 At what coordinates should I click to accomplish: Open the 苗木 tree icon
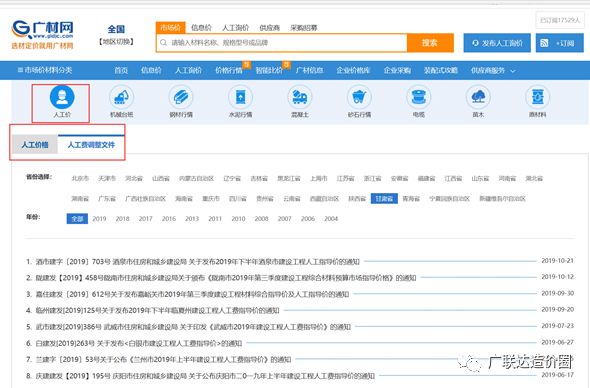point(478,97)
